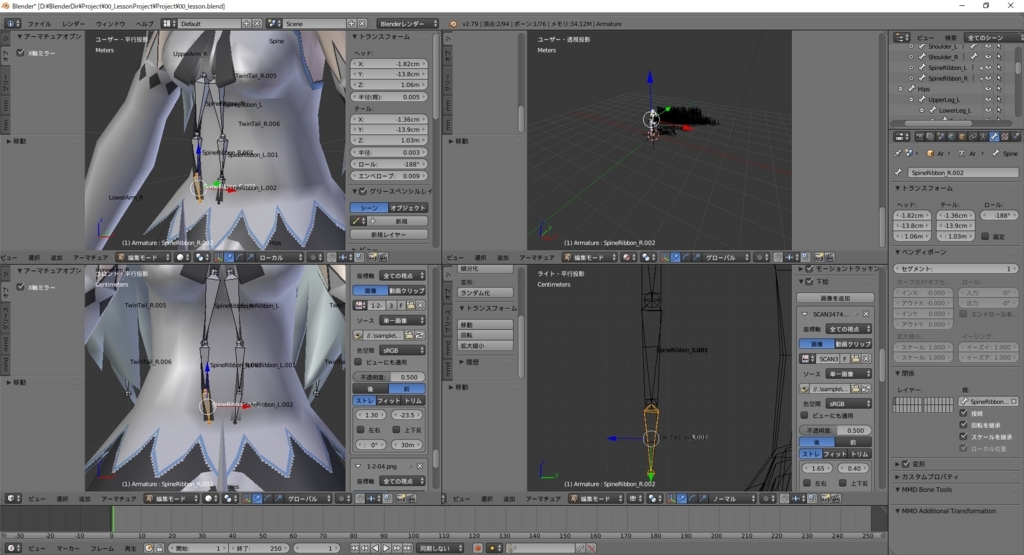This screenshot has width=1024, height=555.
Task: Open ローカル orientation dropdown in upper-left viewport
Action: 281,257
